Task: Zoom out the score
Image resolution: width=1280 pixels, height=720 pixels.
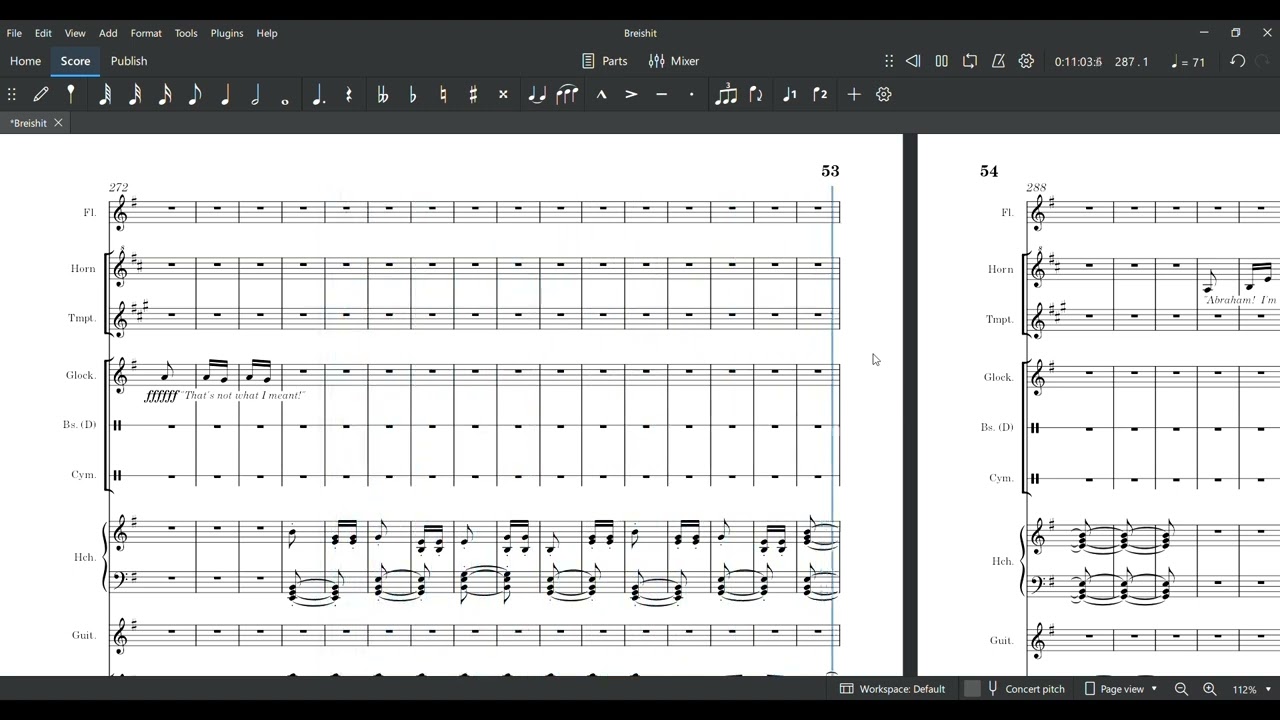Action: 1181,689
